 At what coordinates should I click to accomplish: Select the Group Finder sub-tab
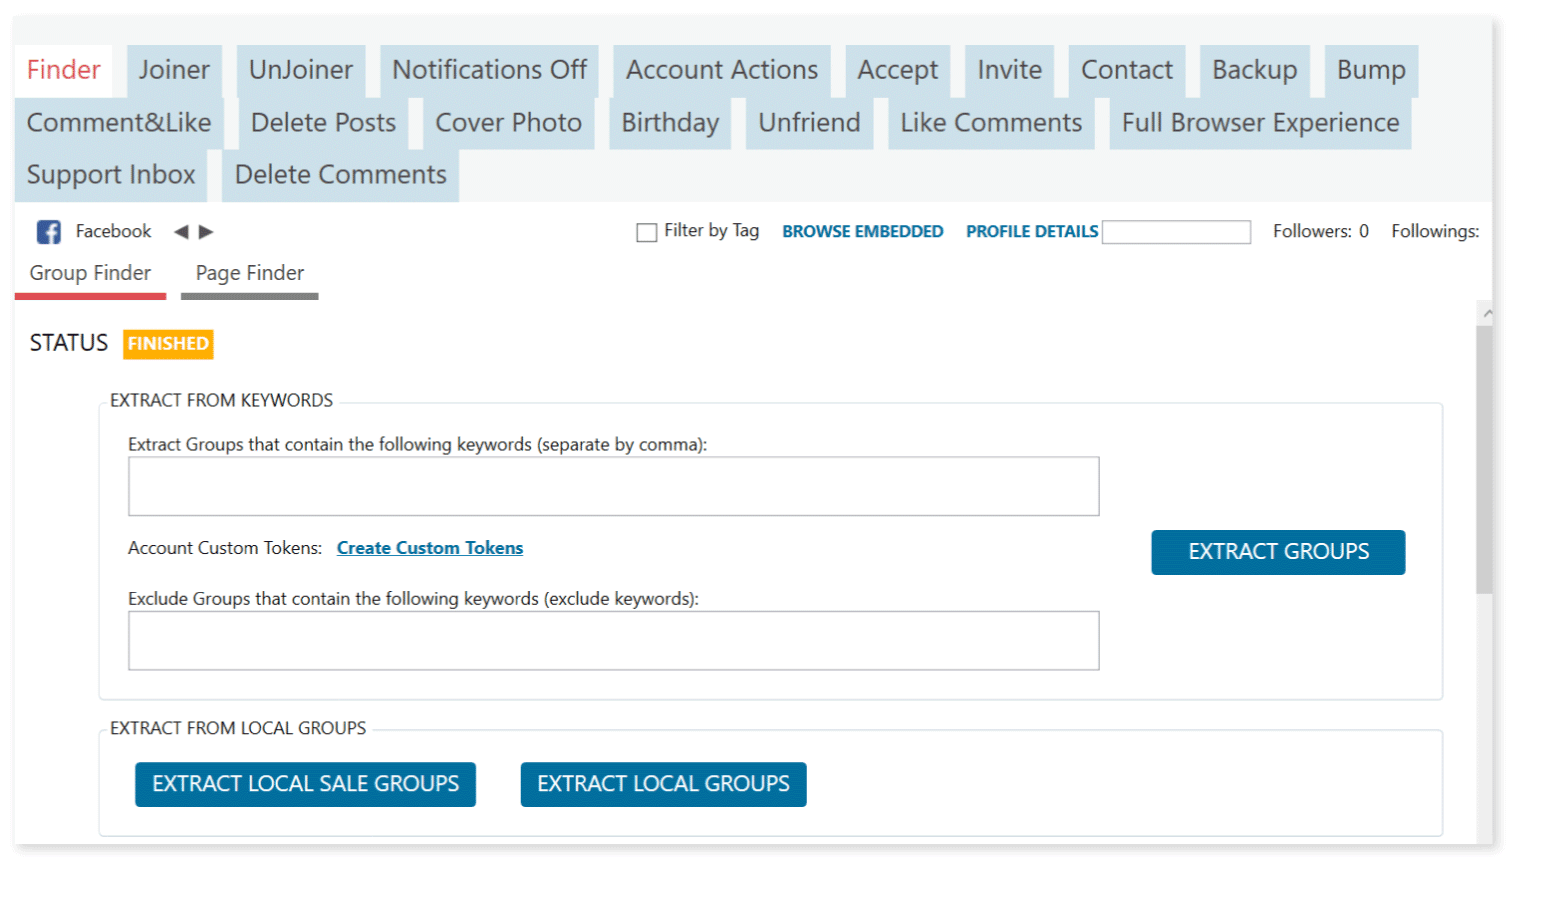point(90,273)
